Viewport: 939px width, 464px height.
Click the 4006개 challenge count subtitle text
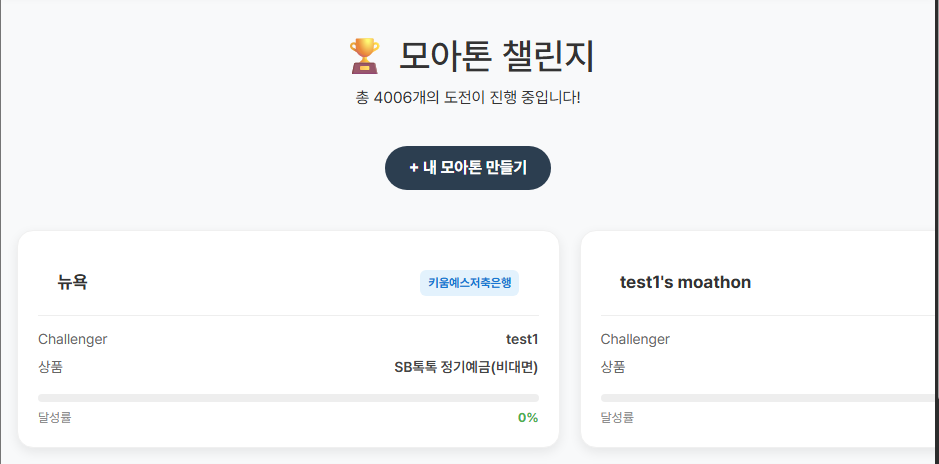468,98
